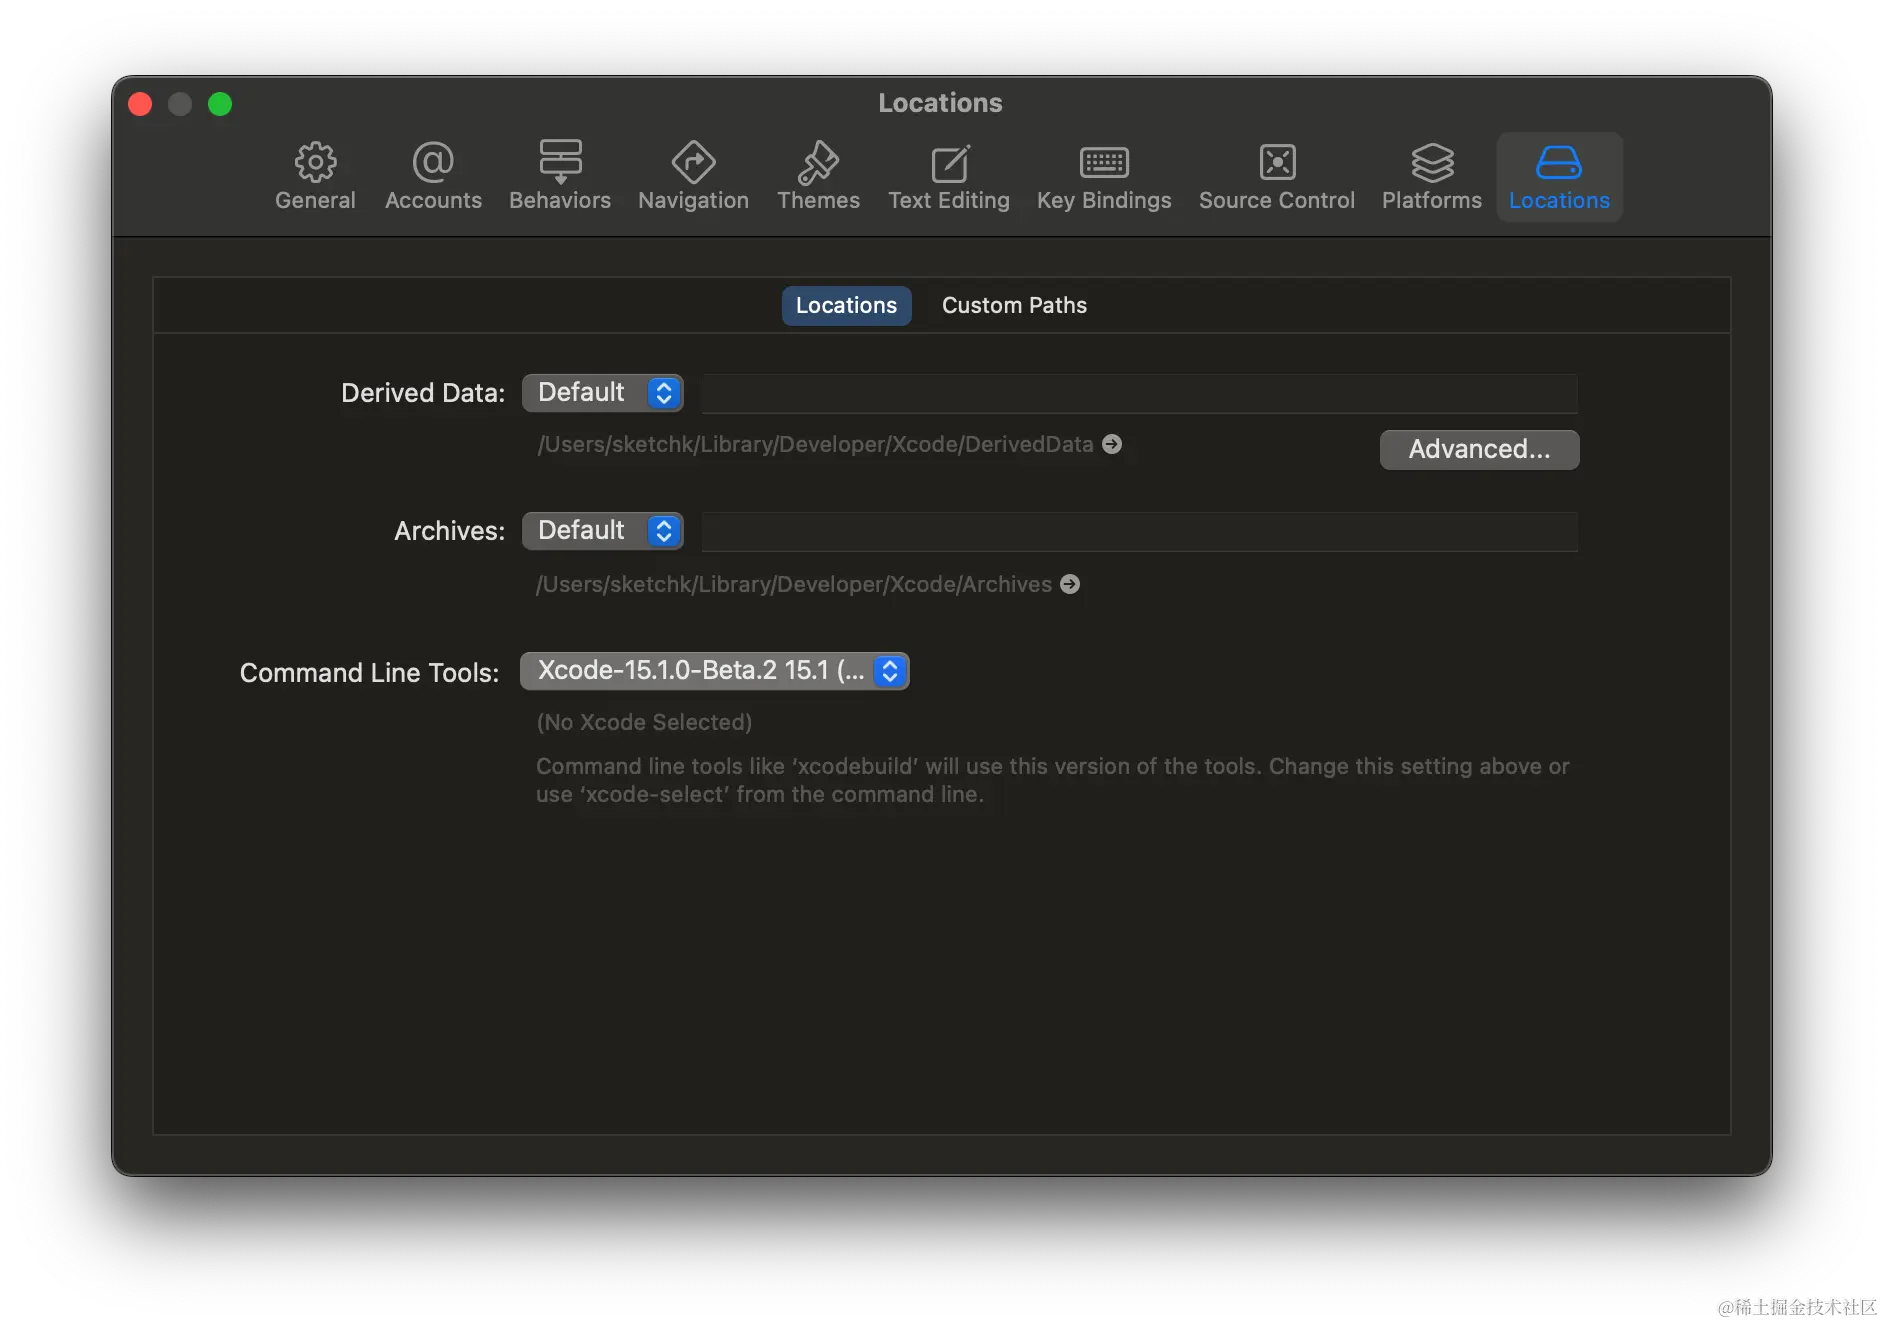Click the DerivedData folder path text

click(815, 444)
